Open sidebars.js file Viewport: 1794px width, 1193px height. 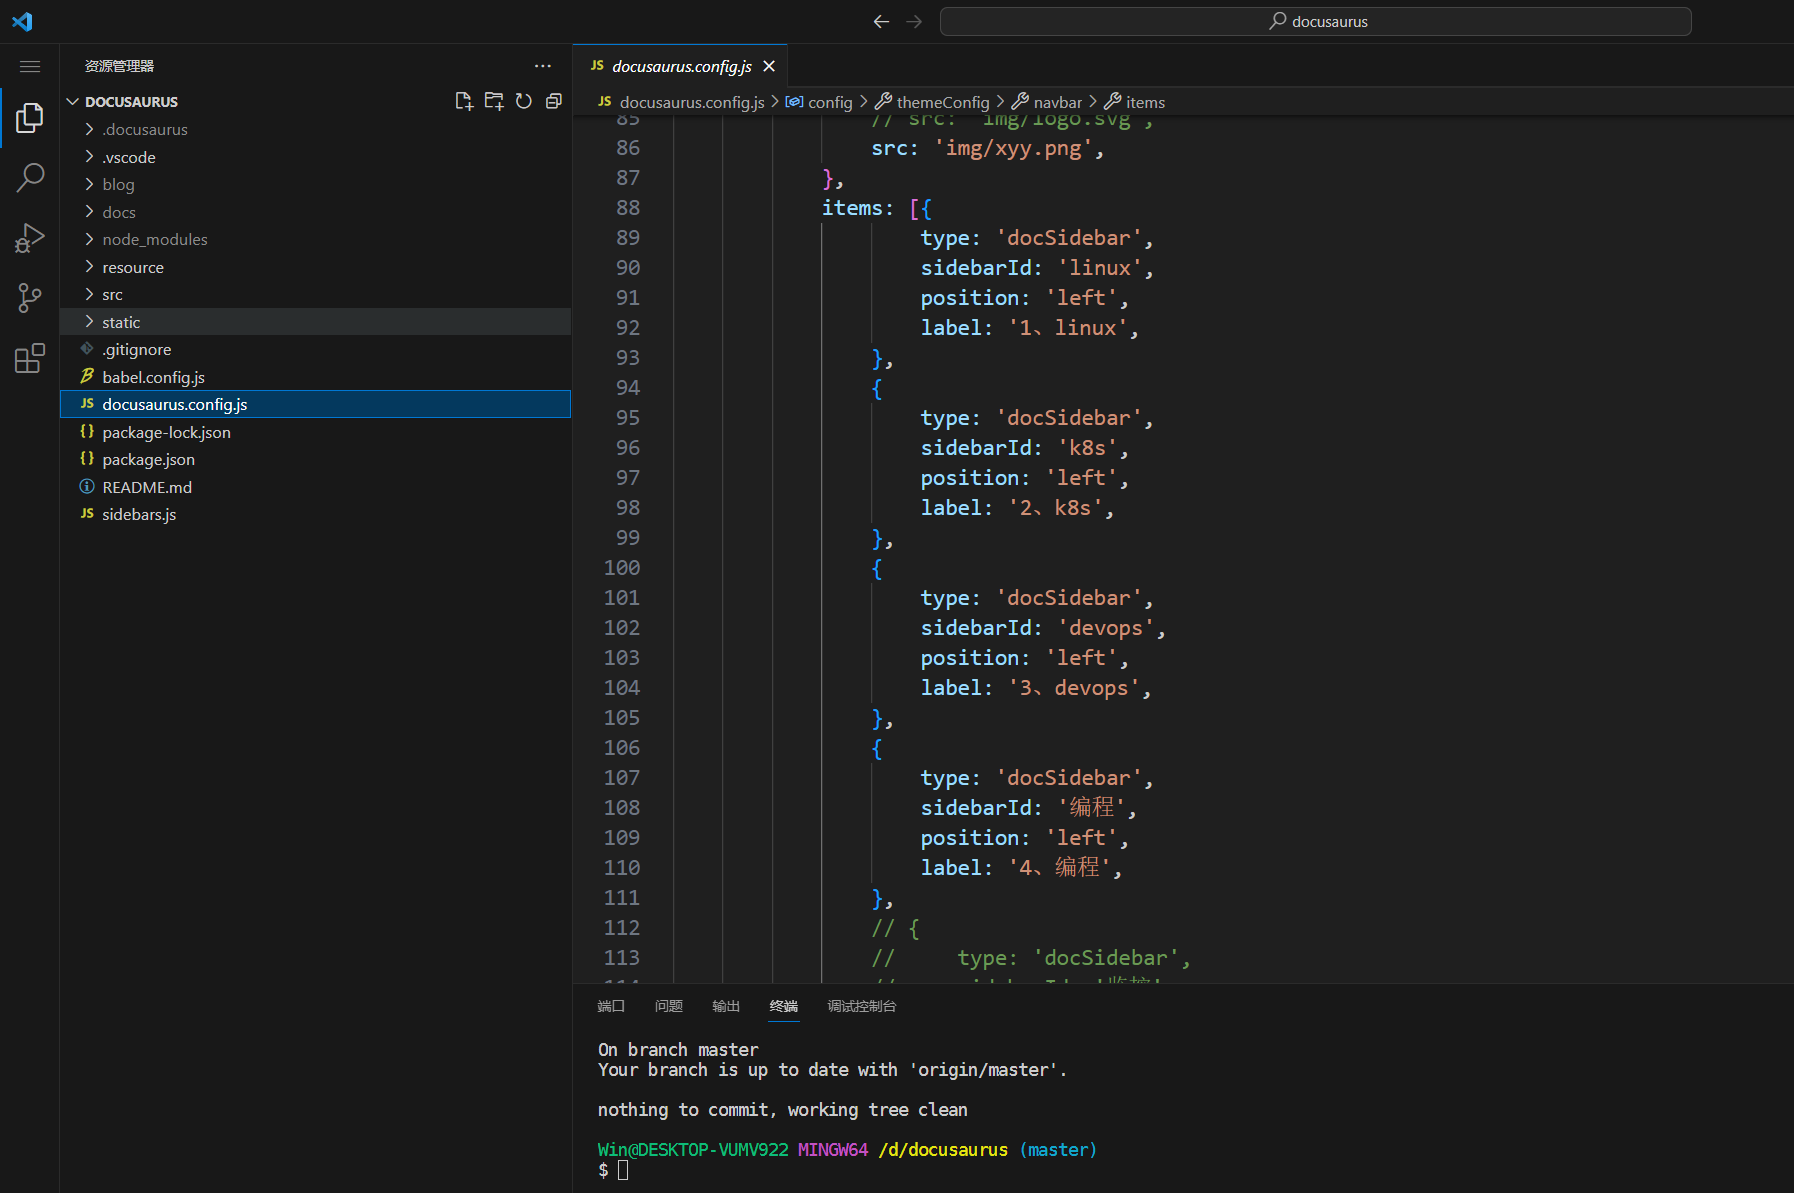pyautogui.click(x=315, y=514)
